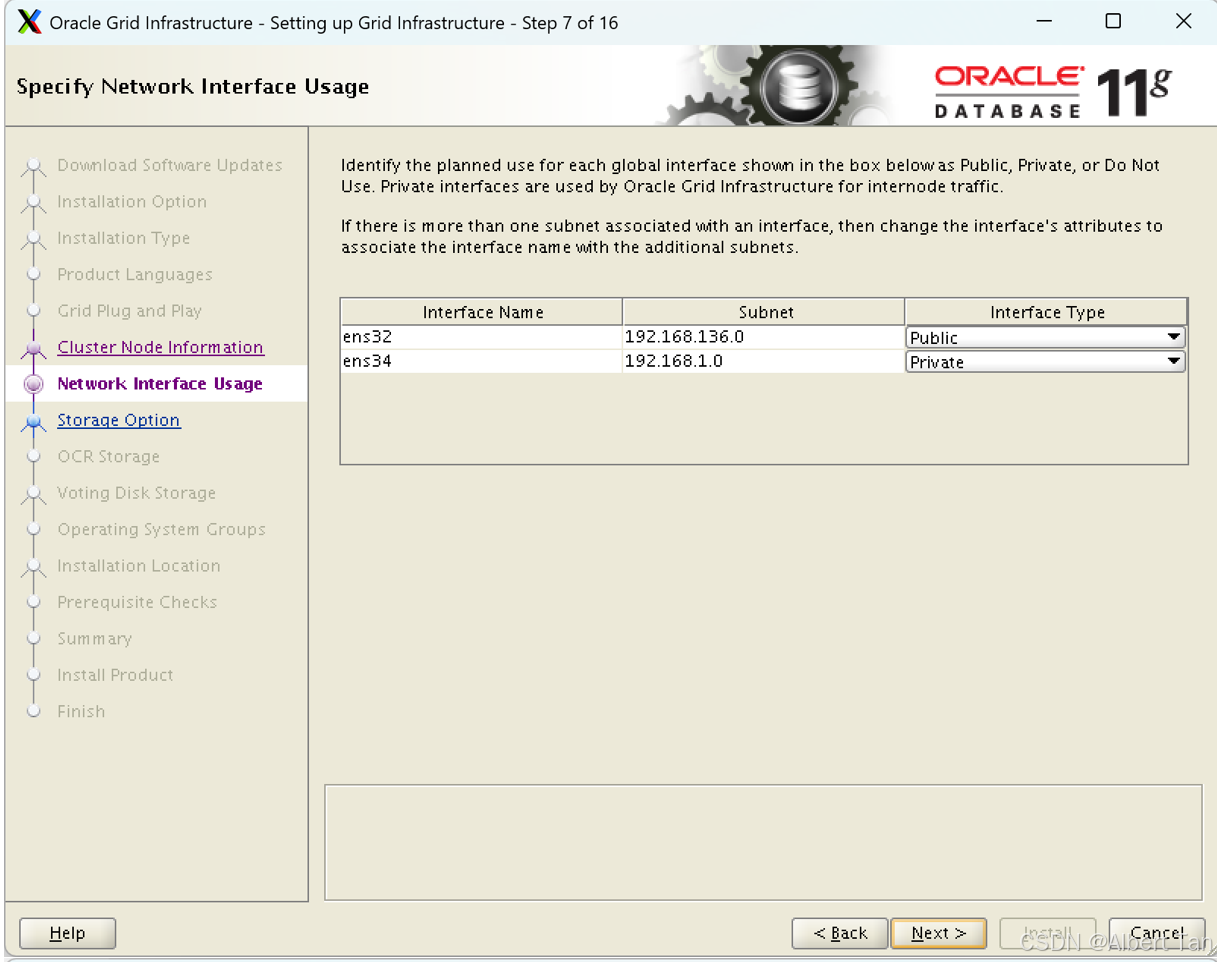Click the Back button
This screenshot has height=962, width=1217.
click(839, 933)
